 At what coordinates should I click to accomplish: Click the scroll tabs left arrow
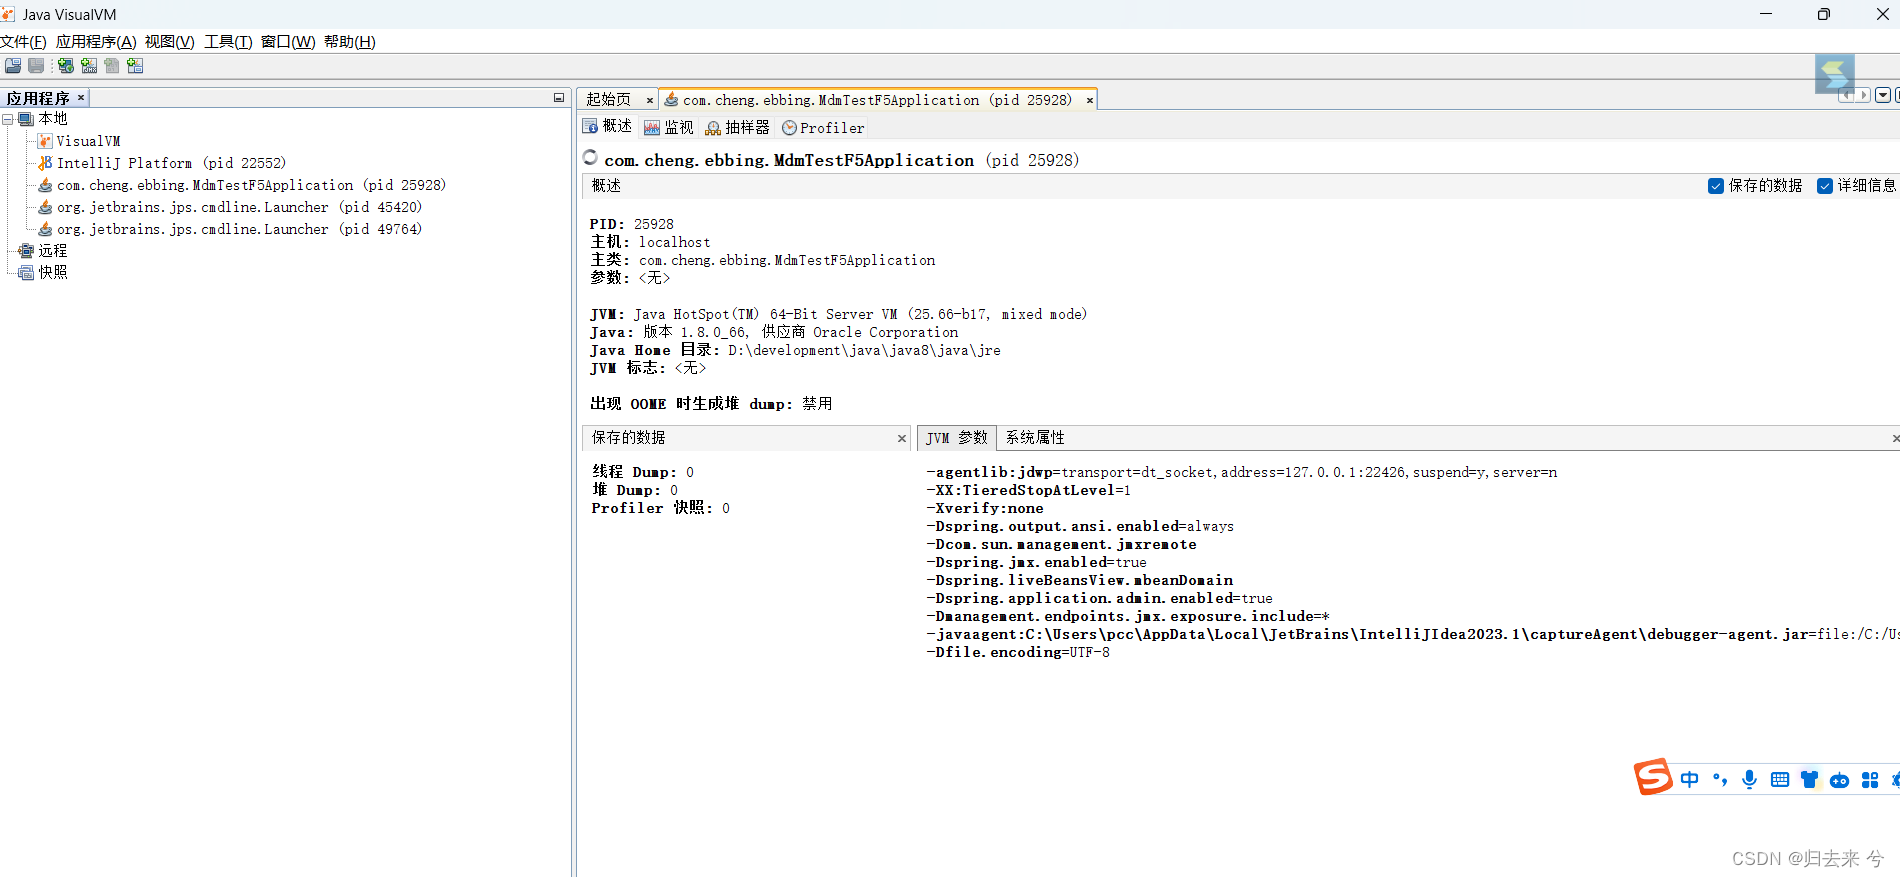(1846, 95)
